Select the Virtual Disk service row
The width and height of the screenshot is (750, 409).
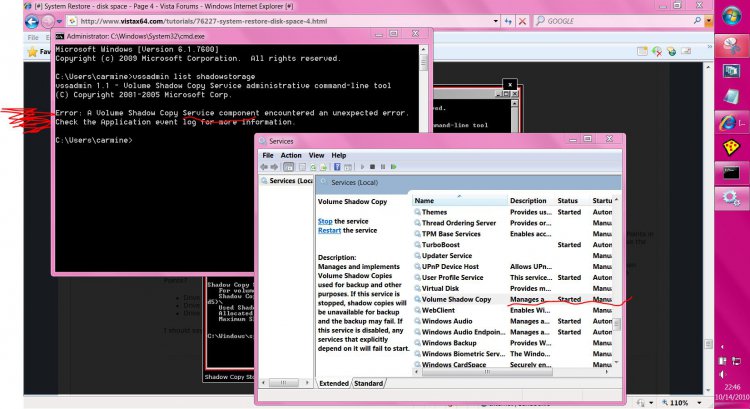[x=512, y=288]
